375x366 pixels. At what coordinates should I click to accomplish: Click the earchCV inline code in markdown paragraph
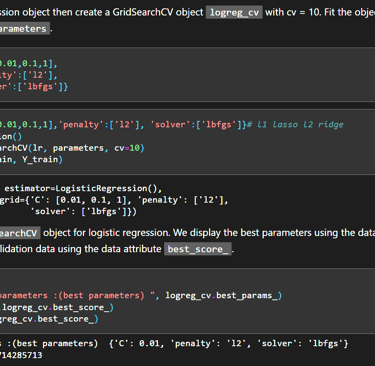(19, 233)
